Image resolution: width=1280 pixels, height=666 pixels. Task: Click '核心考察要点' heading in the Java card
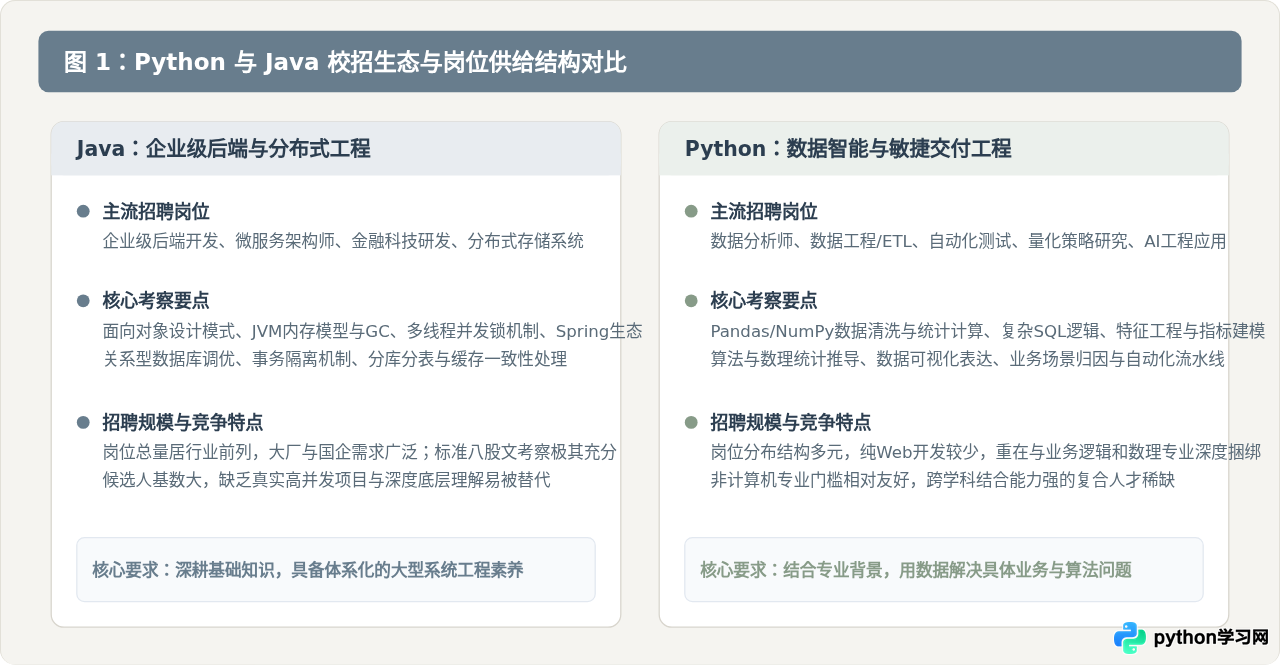point(156,301)
